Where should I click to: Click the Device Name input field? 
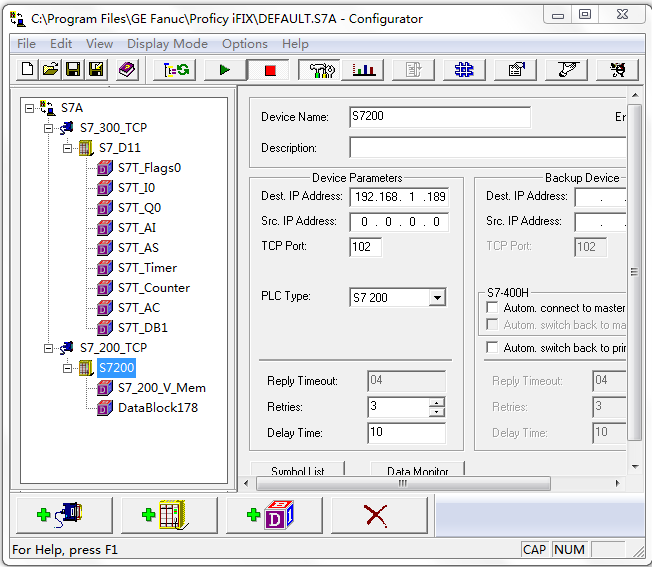coord(440,117)
